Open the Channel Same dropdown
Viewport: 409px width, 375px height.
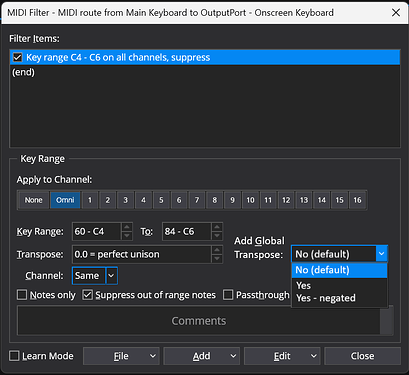tap(112, 276)
